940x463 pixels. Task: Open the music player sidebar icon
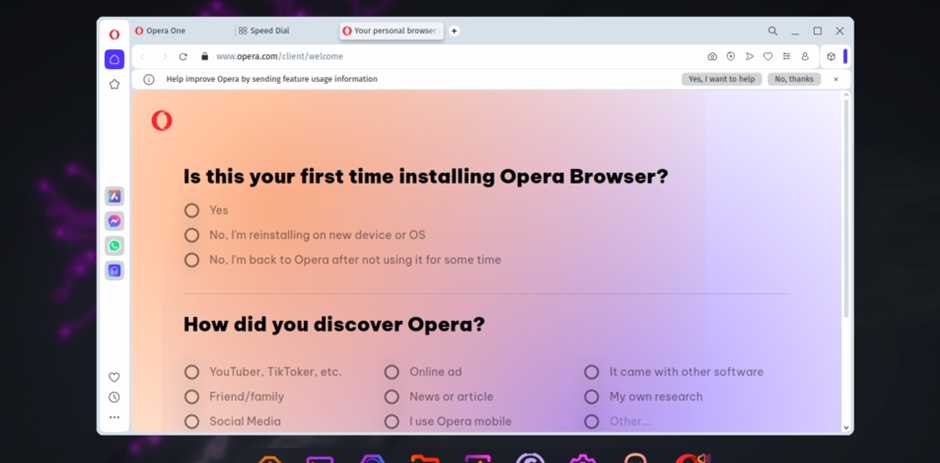coord(115,270)
